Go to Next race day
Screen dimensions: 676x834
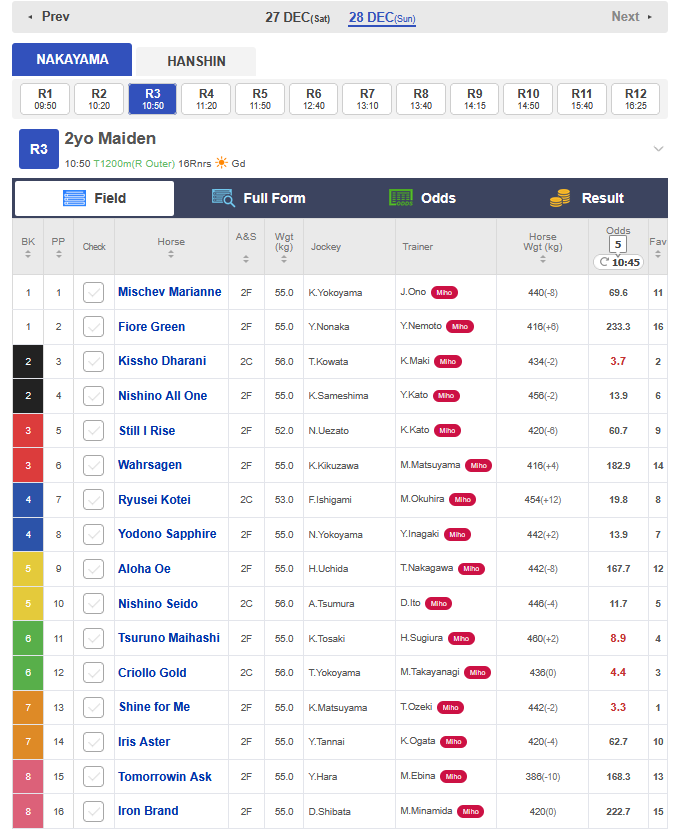631,17
